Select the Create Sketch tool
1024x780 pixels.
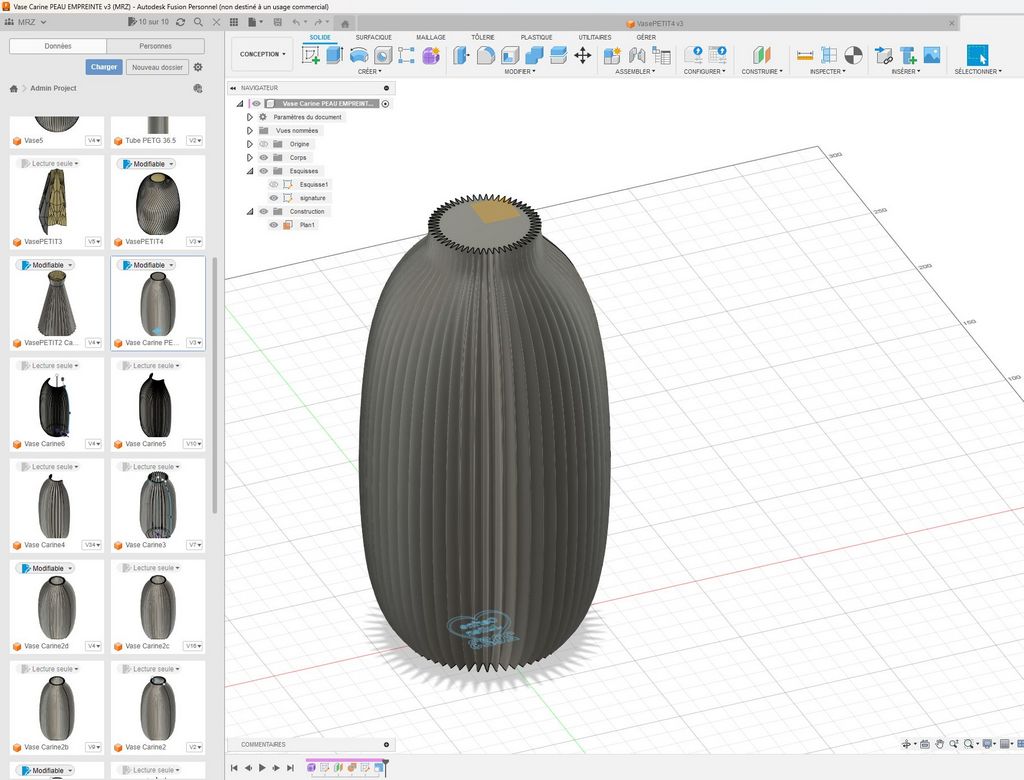(311, 55)
